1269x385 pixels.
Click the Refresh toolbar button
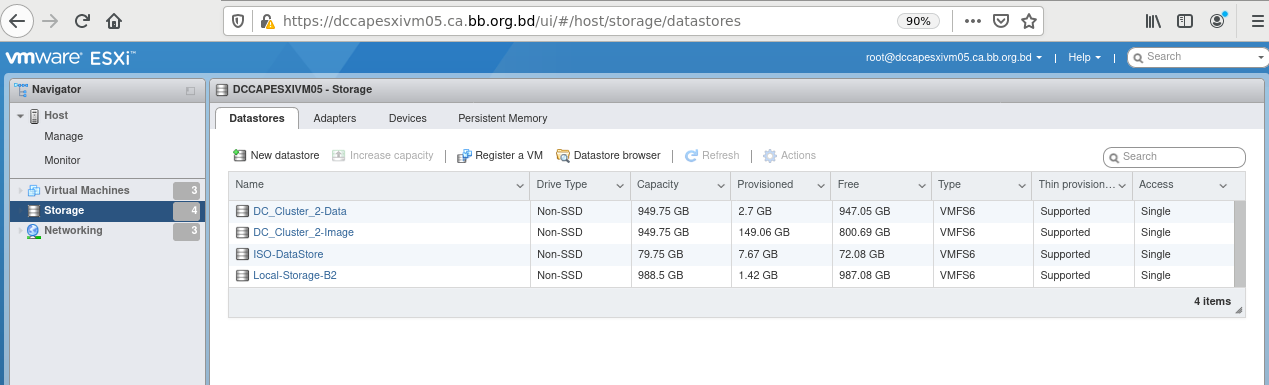[712, 156]
